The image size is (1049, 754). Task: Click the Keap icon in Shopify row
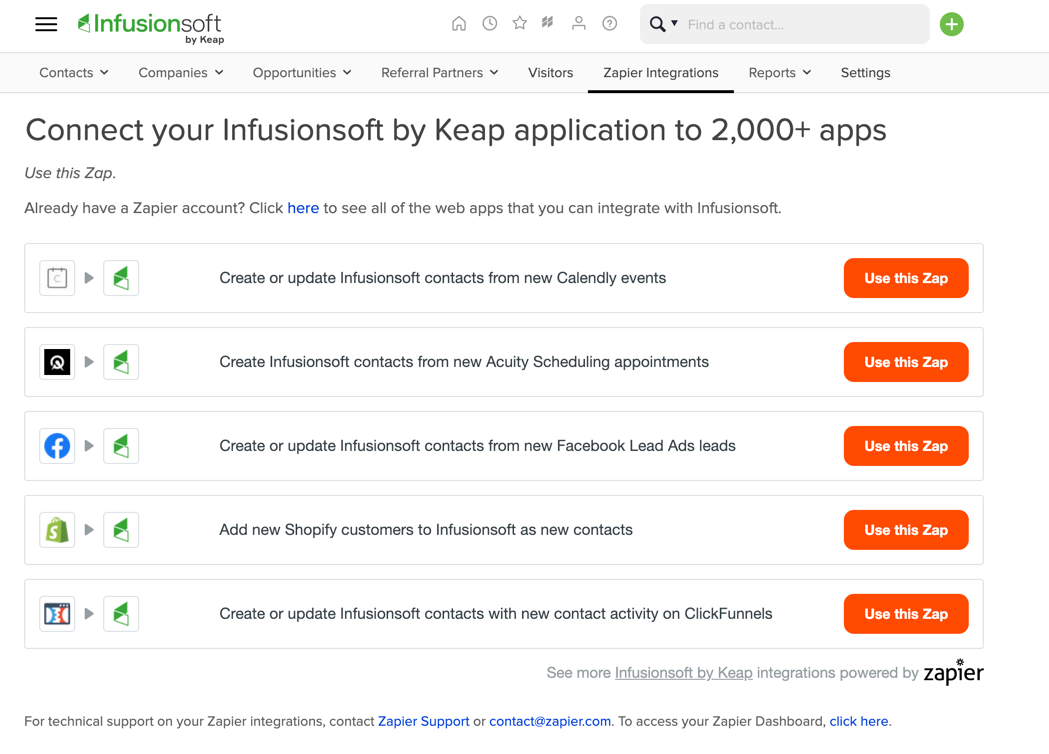(x=121, y=530)
